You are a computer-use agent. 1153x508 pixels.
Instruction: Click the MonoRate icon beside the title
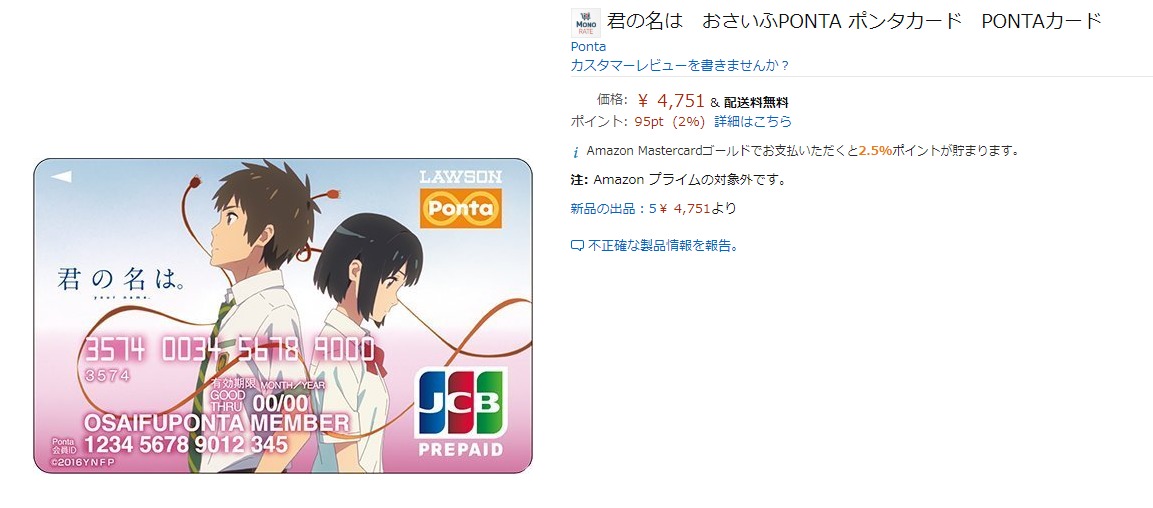coord(586,23)
